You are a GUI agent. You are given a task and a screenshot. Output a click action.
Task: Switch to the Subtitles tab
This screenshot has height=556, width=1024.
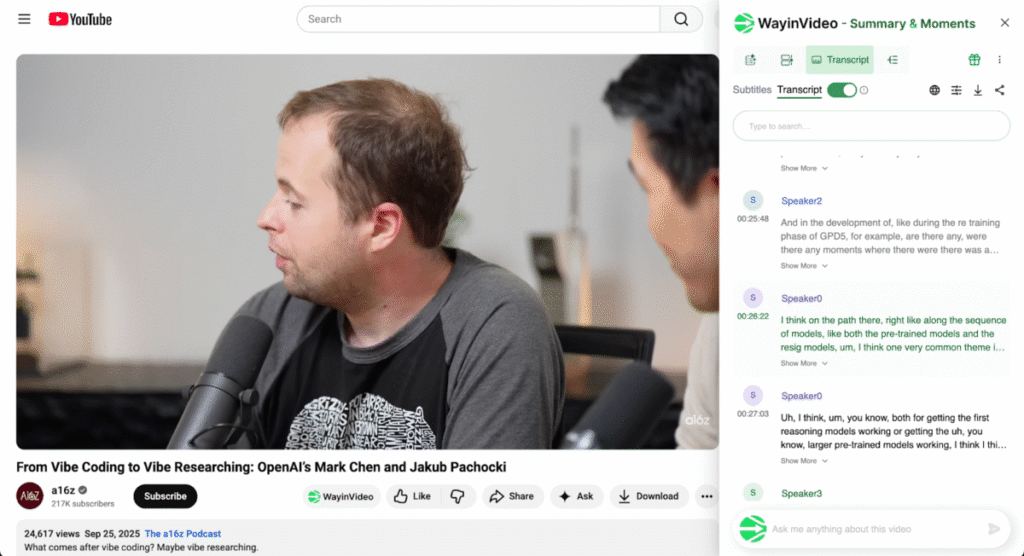[x=752, y=90]
